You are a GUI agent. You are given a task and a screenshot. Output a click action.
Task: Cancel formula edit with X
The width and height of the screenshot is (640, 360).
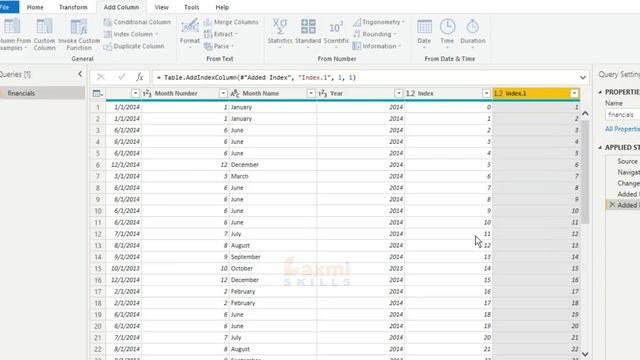pyautogui.click(x=101, y=77)
